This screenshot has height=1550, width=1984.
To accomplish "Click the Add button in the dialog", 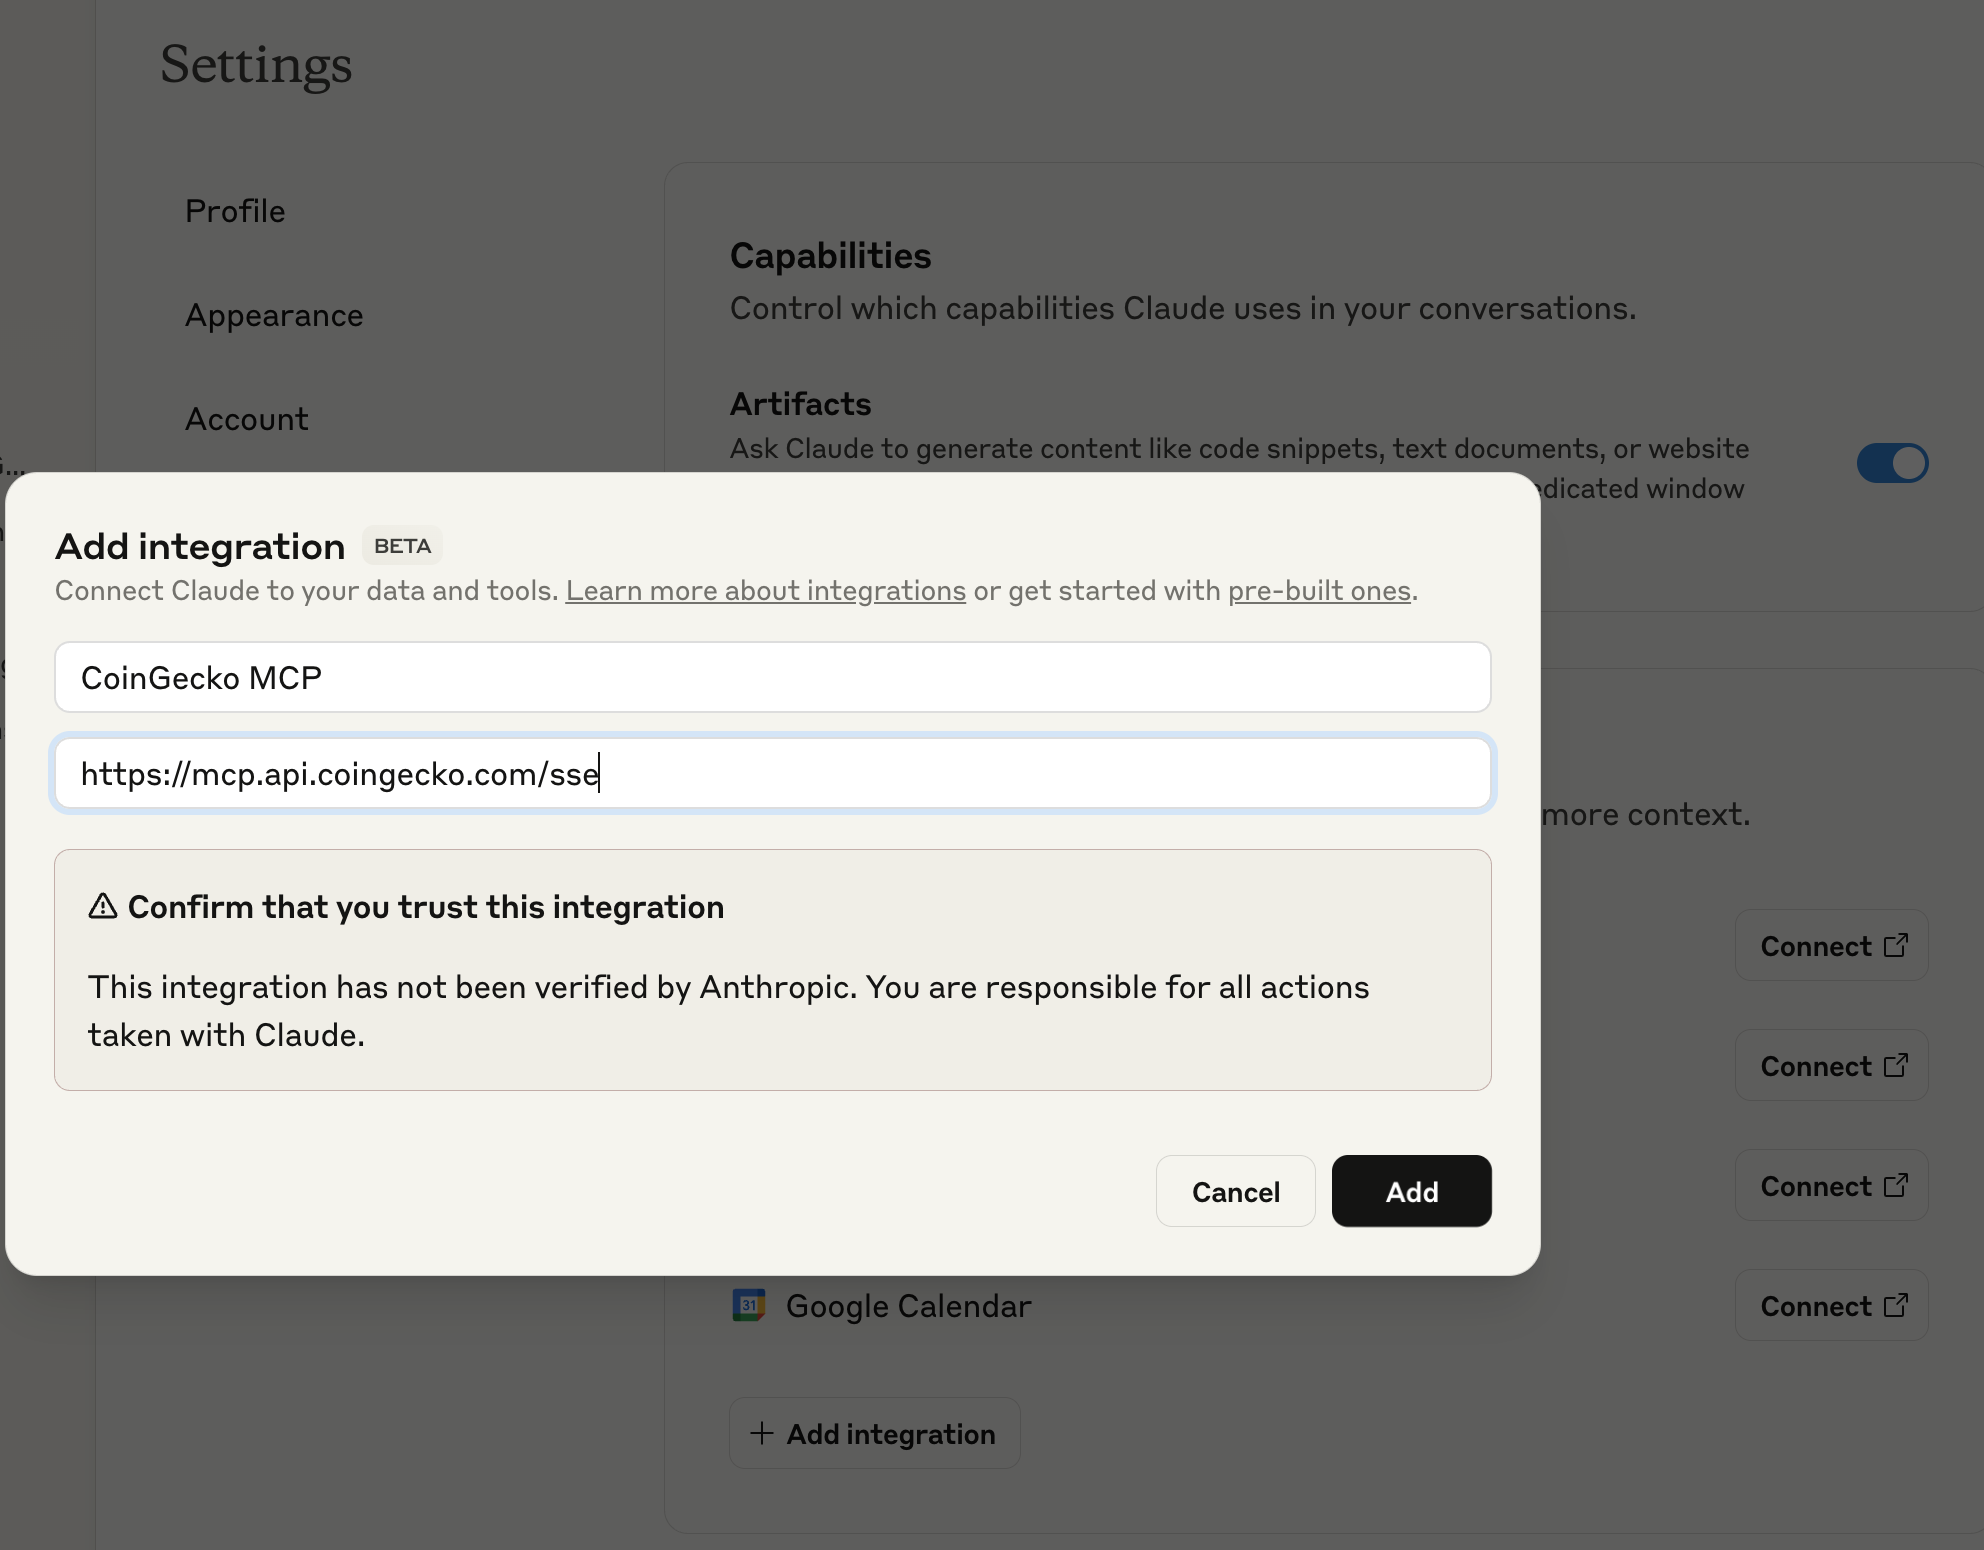I will tap(1411, 1191).
